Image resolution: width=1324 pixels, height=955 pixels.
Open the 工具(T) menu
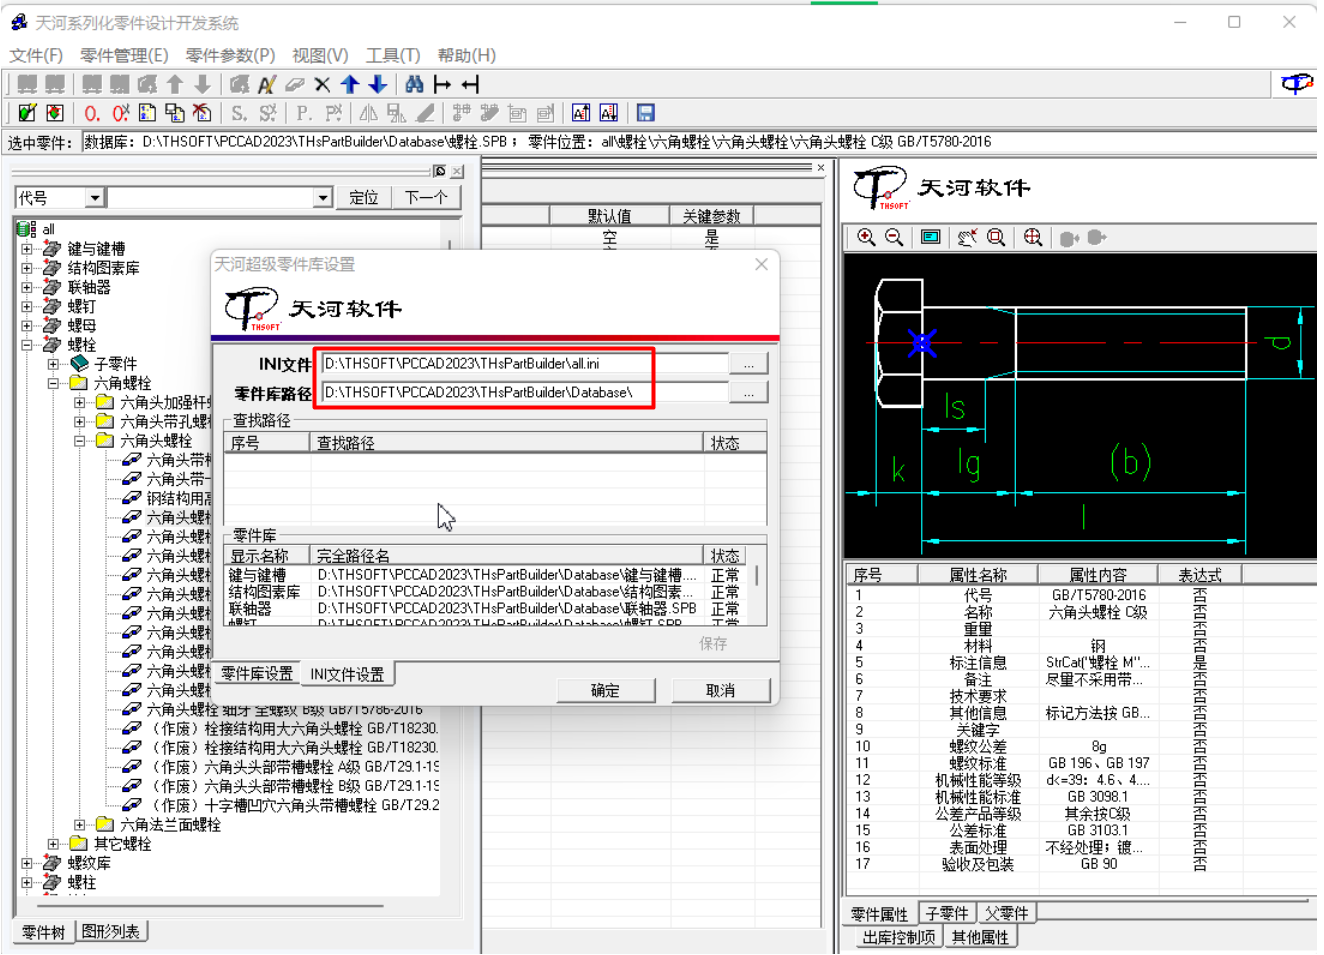393,55
